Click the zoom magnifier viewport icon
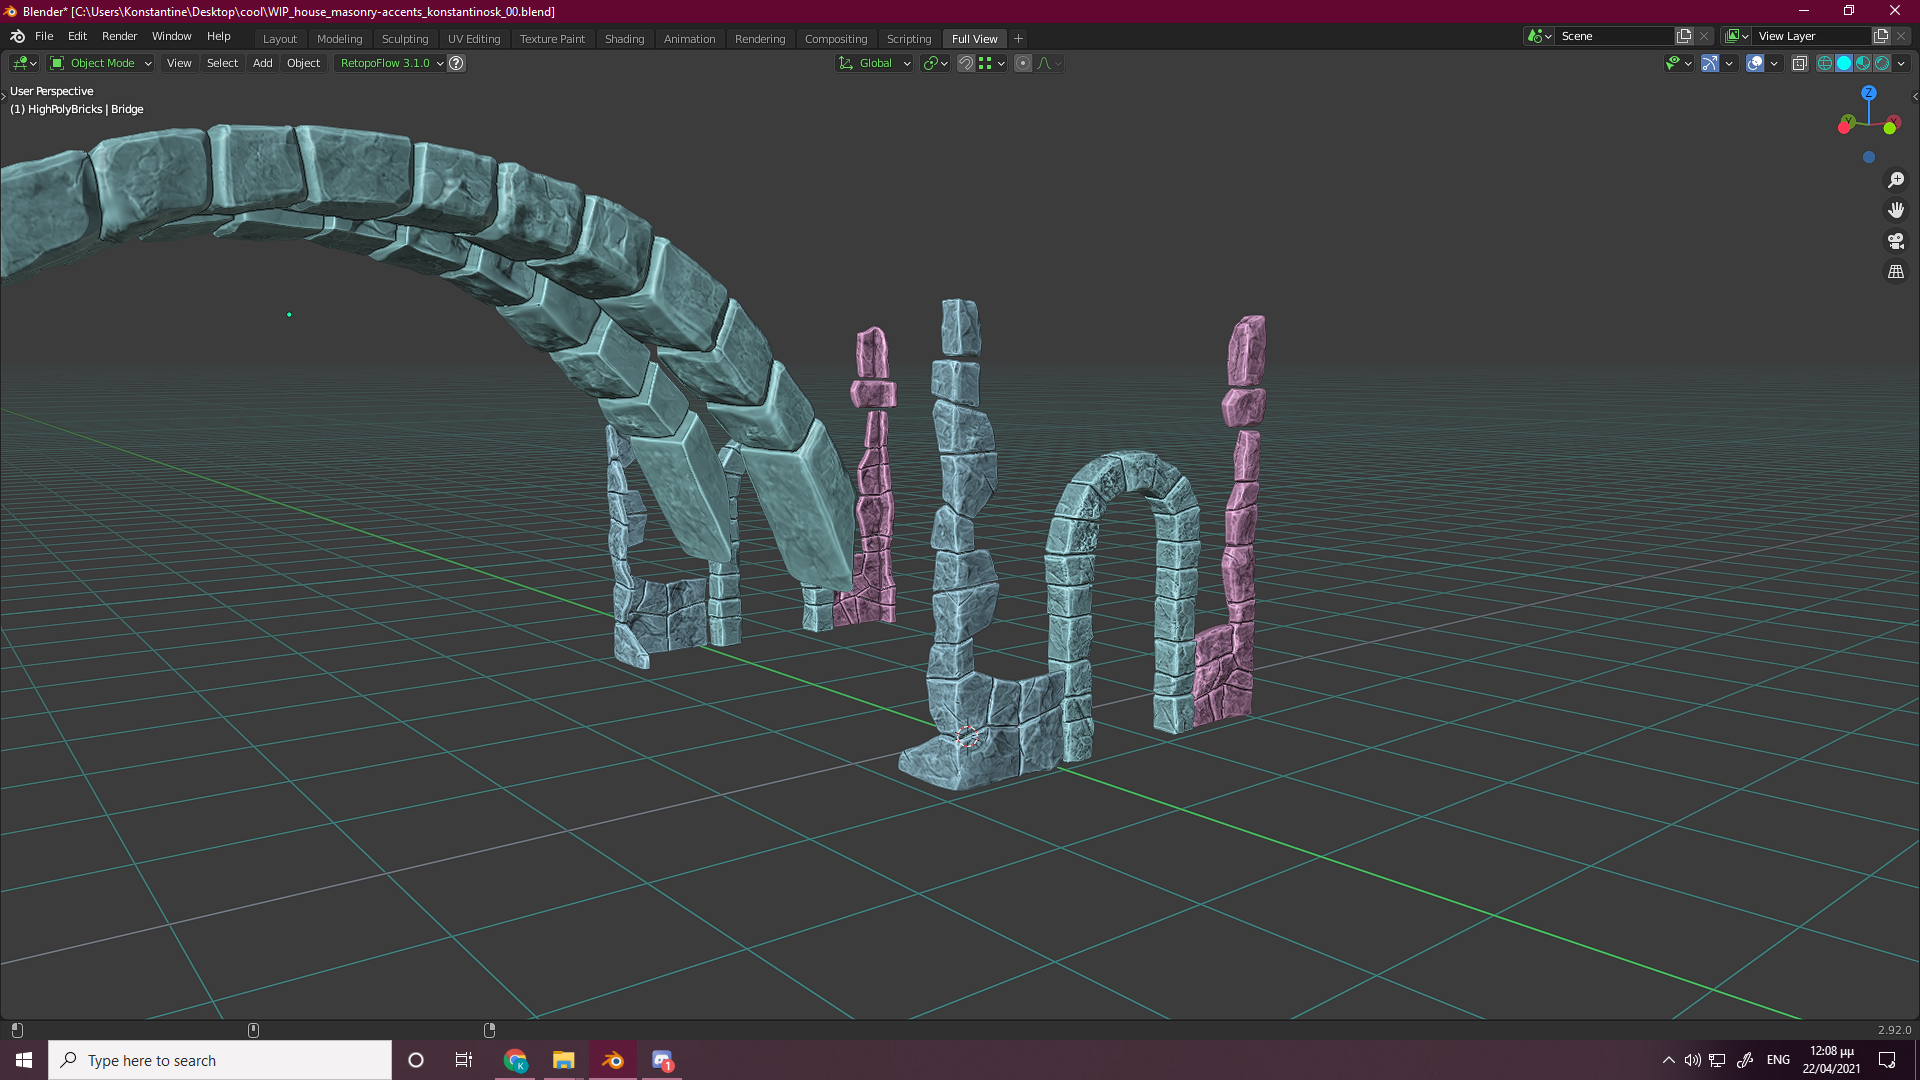Image resolution: width=1920 pixels, height=1080 pixels. click(x=1895, y=180)
